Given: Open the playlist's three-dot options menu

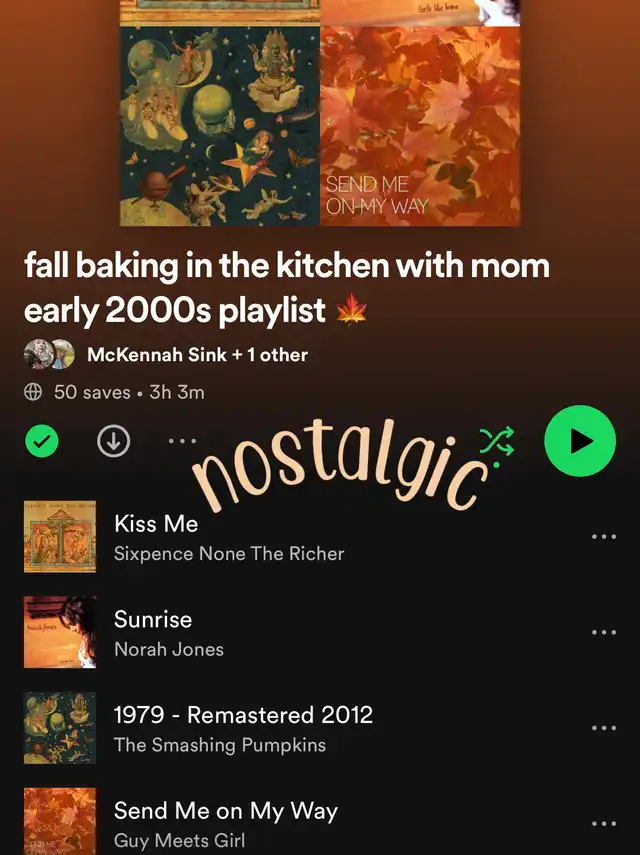Looking at the screenshot, I should click(x=183, y=441).
